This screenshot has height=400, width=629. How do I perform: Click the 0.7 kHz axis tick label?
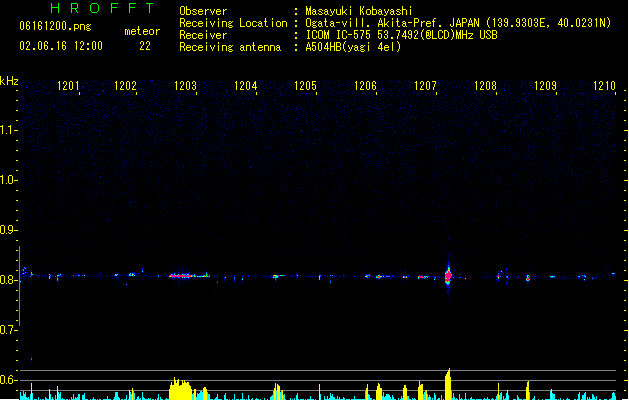(x=7, y=330)
